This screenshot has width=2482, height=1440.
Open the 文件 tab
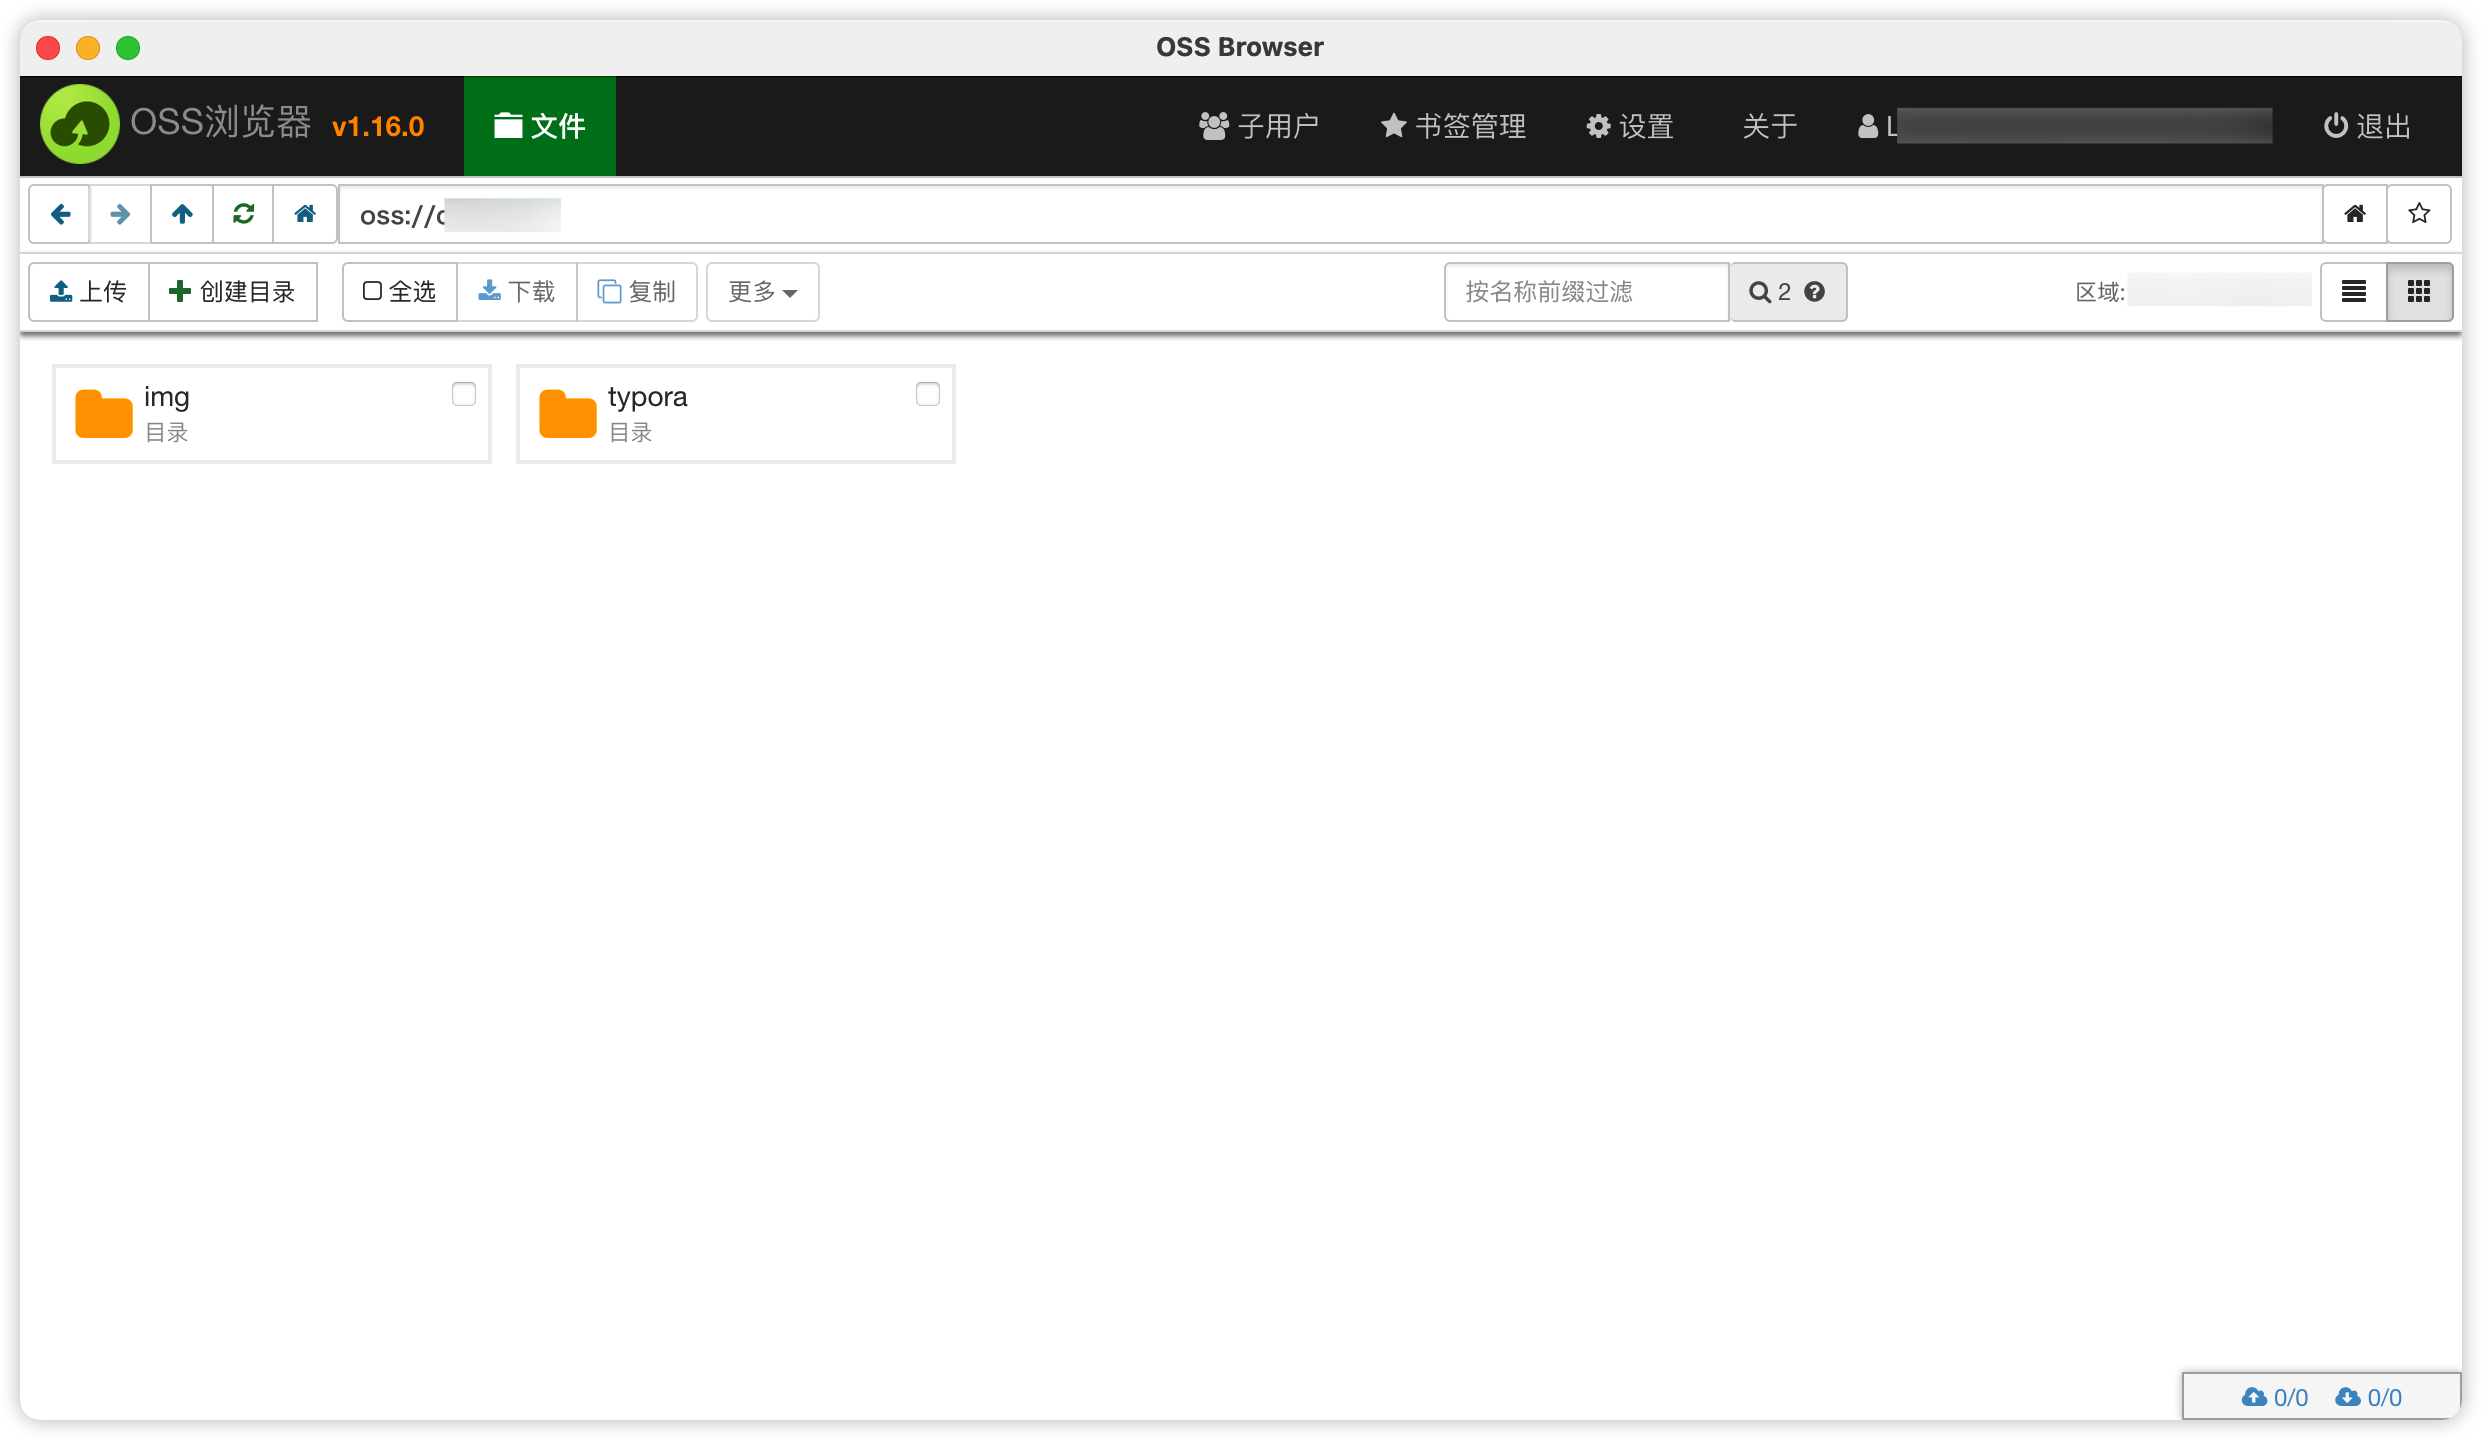click(540, 126)
